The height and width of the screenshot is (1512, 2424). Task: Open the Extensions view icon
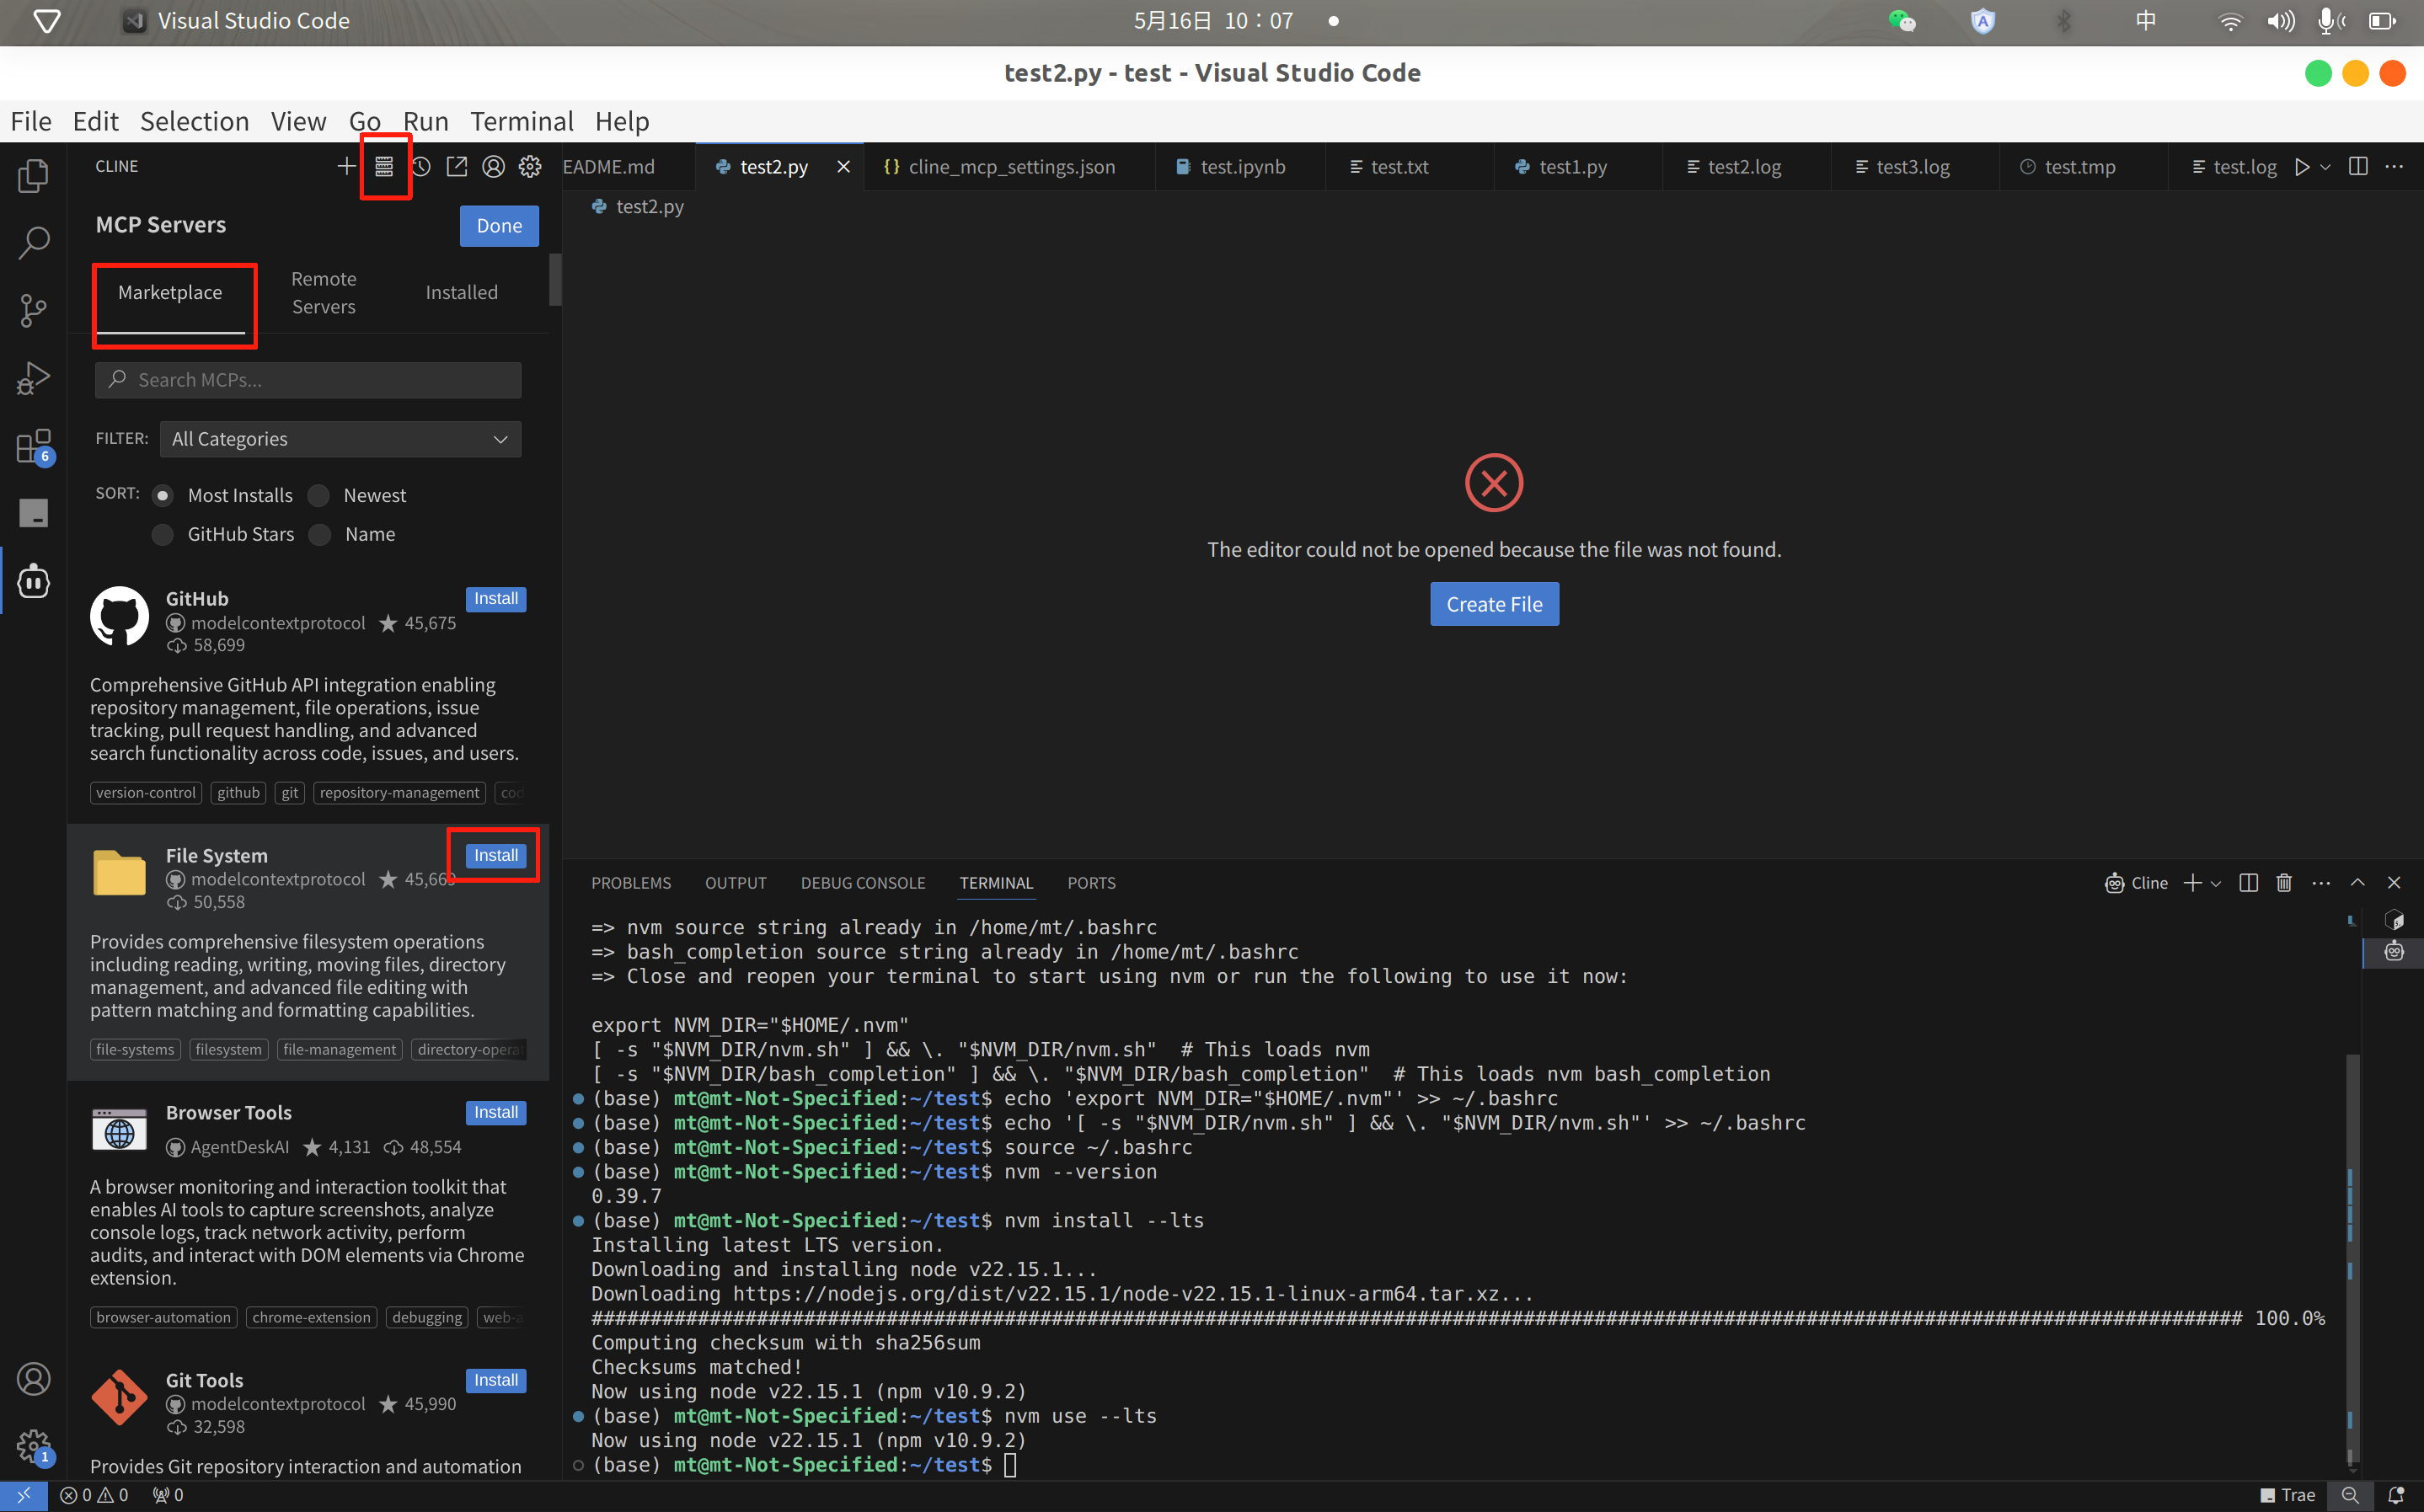pos(33,446)
